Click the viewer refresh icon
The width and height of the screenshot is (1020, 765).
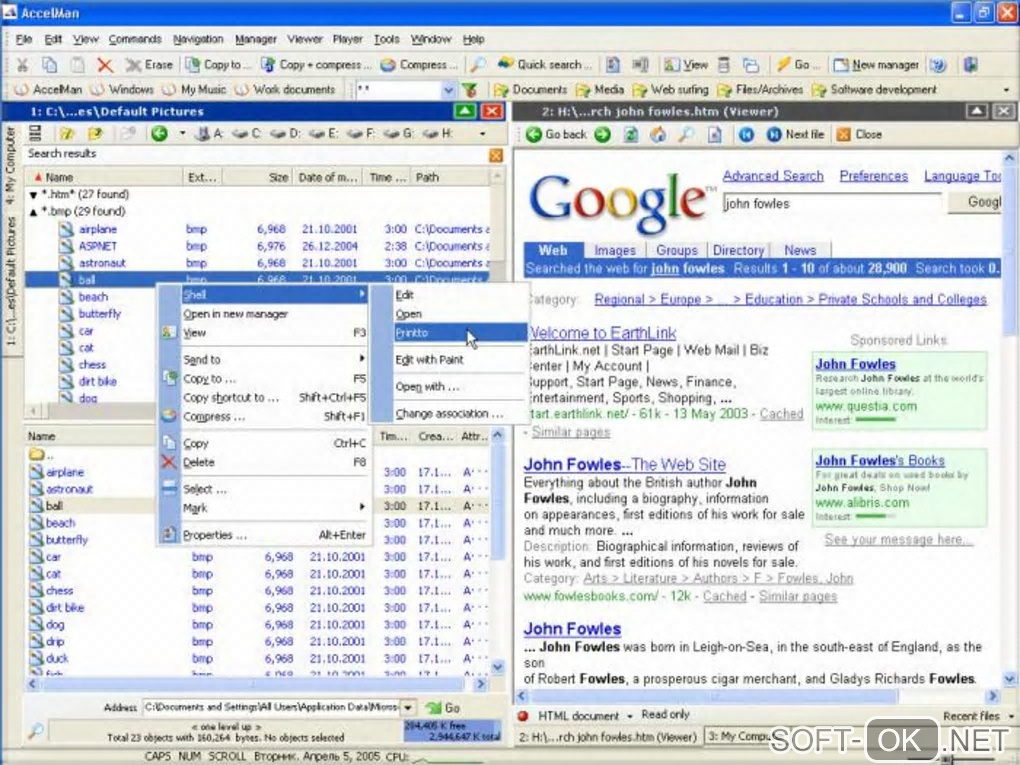point(631,135)
